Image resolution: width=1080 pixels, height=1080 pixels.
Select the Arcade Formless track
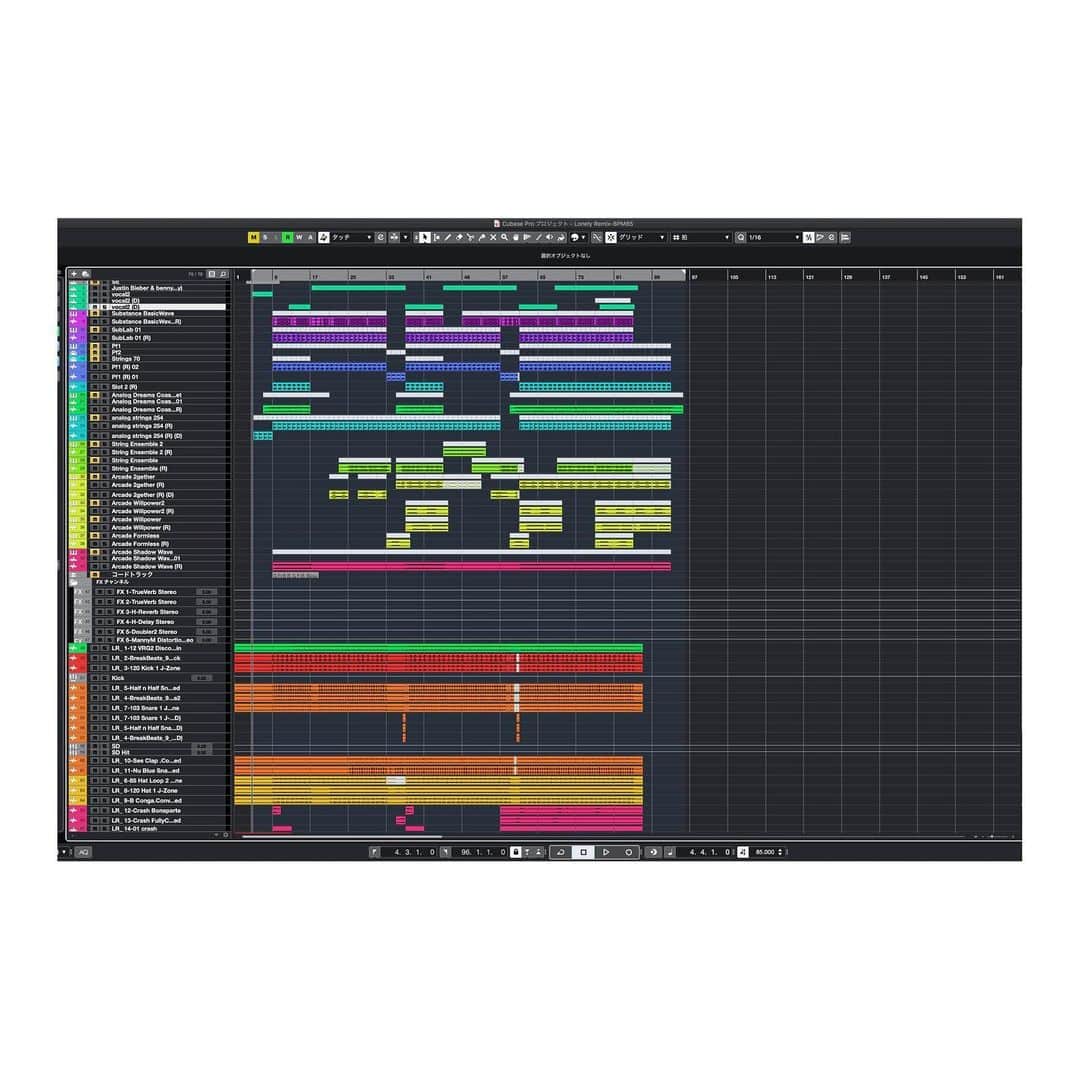coord(148,535)
